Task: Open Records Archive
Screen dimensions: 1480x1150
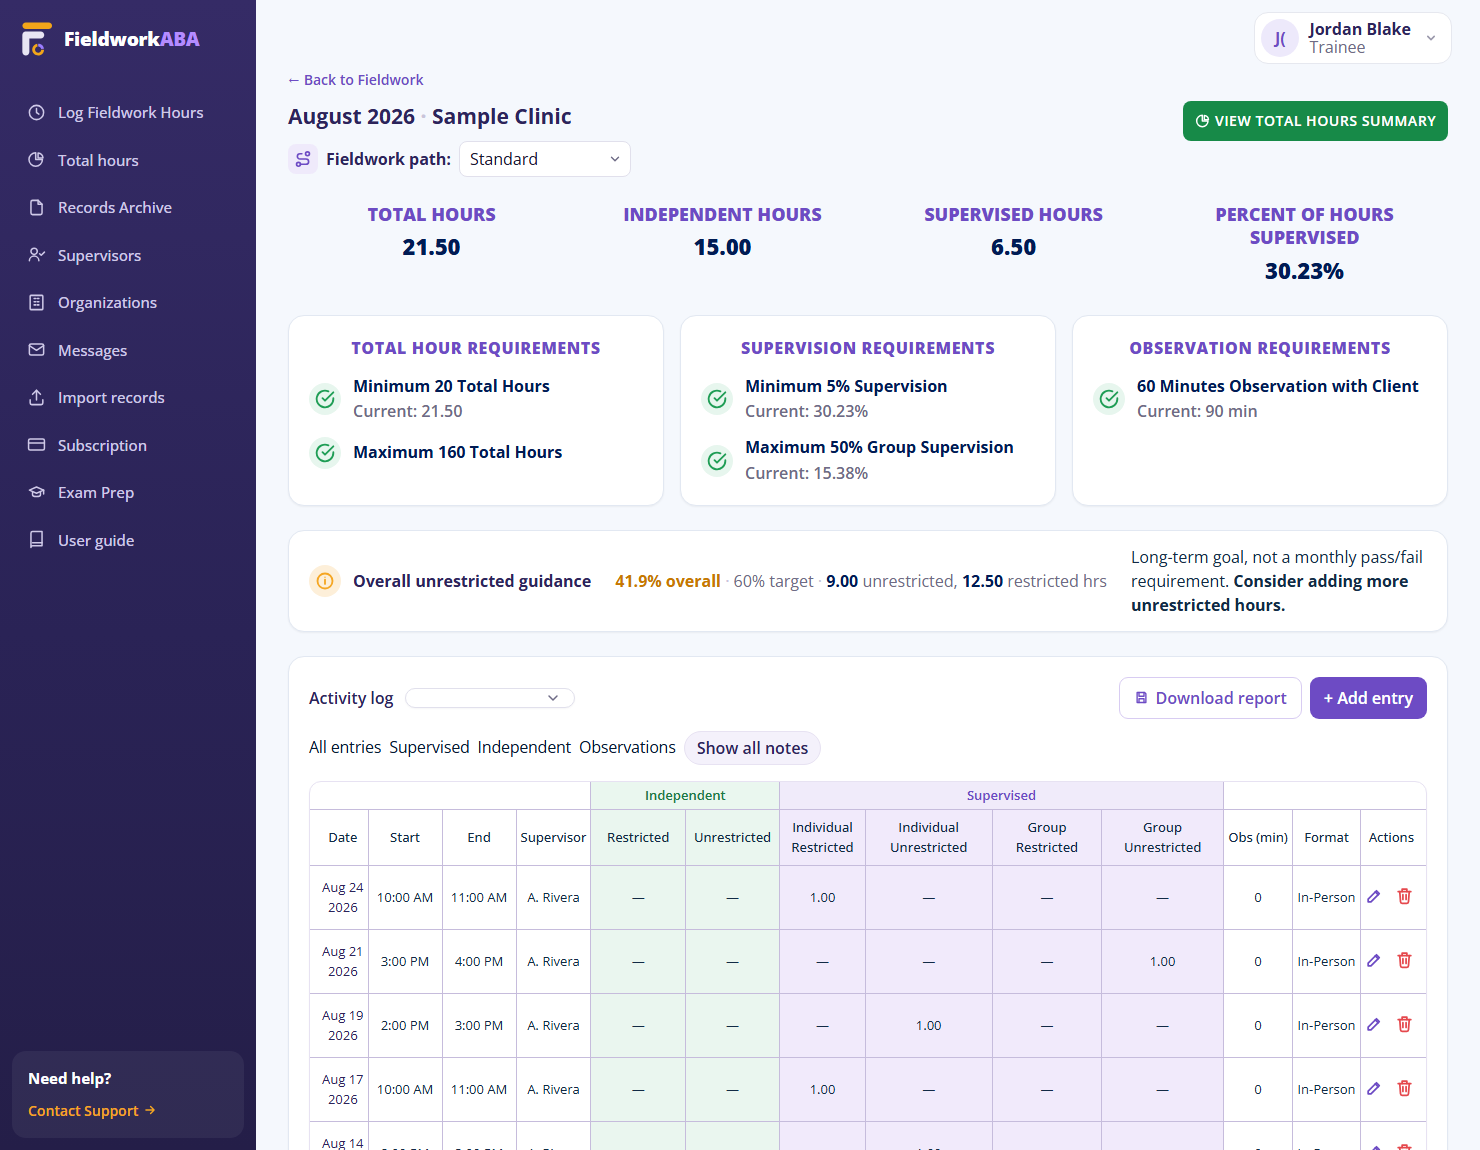Action: pyautogui.click(x=128, y=208)
